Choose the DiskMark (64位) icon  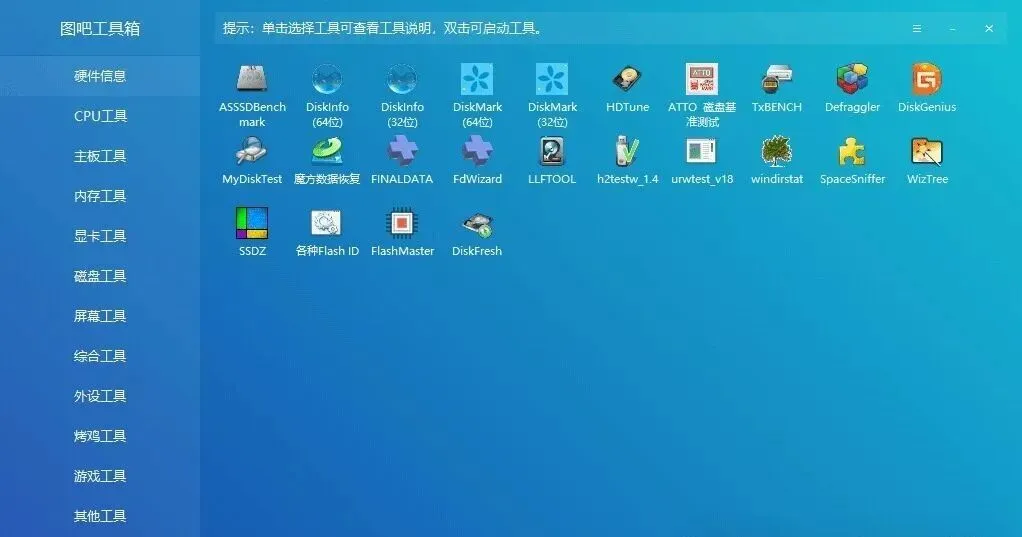coord(477,80)
